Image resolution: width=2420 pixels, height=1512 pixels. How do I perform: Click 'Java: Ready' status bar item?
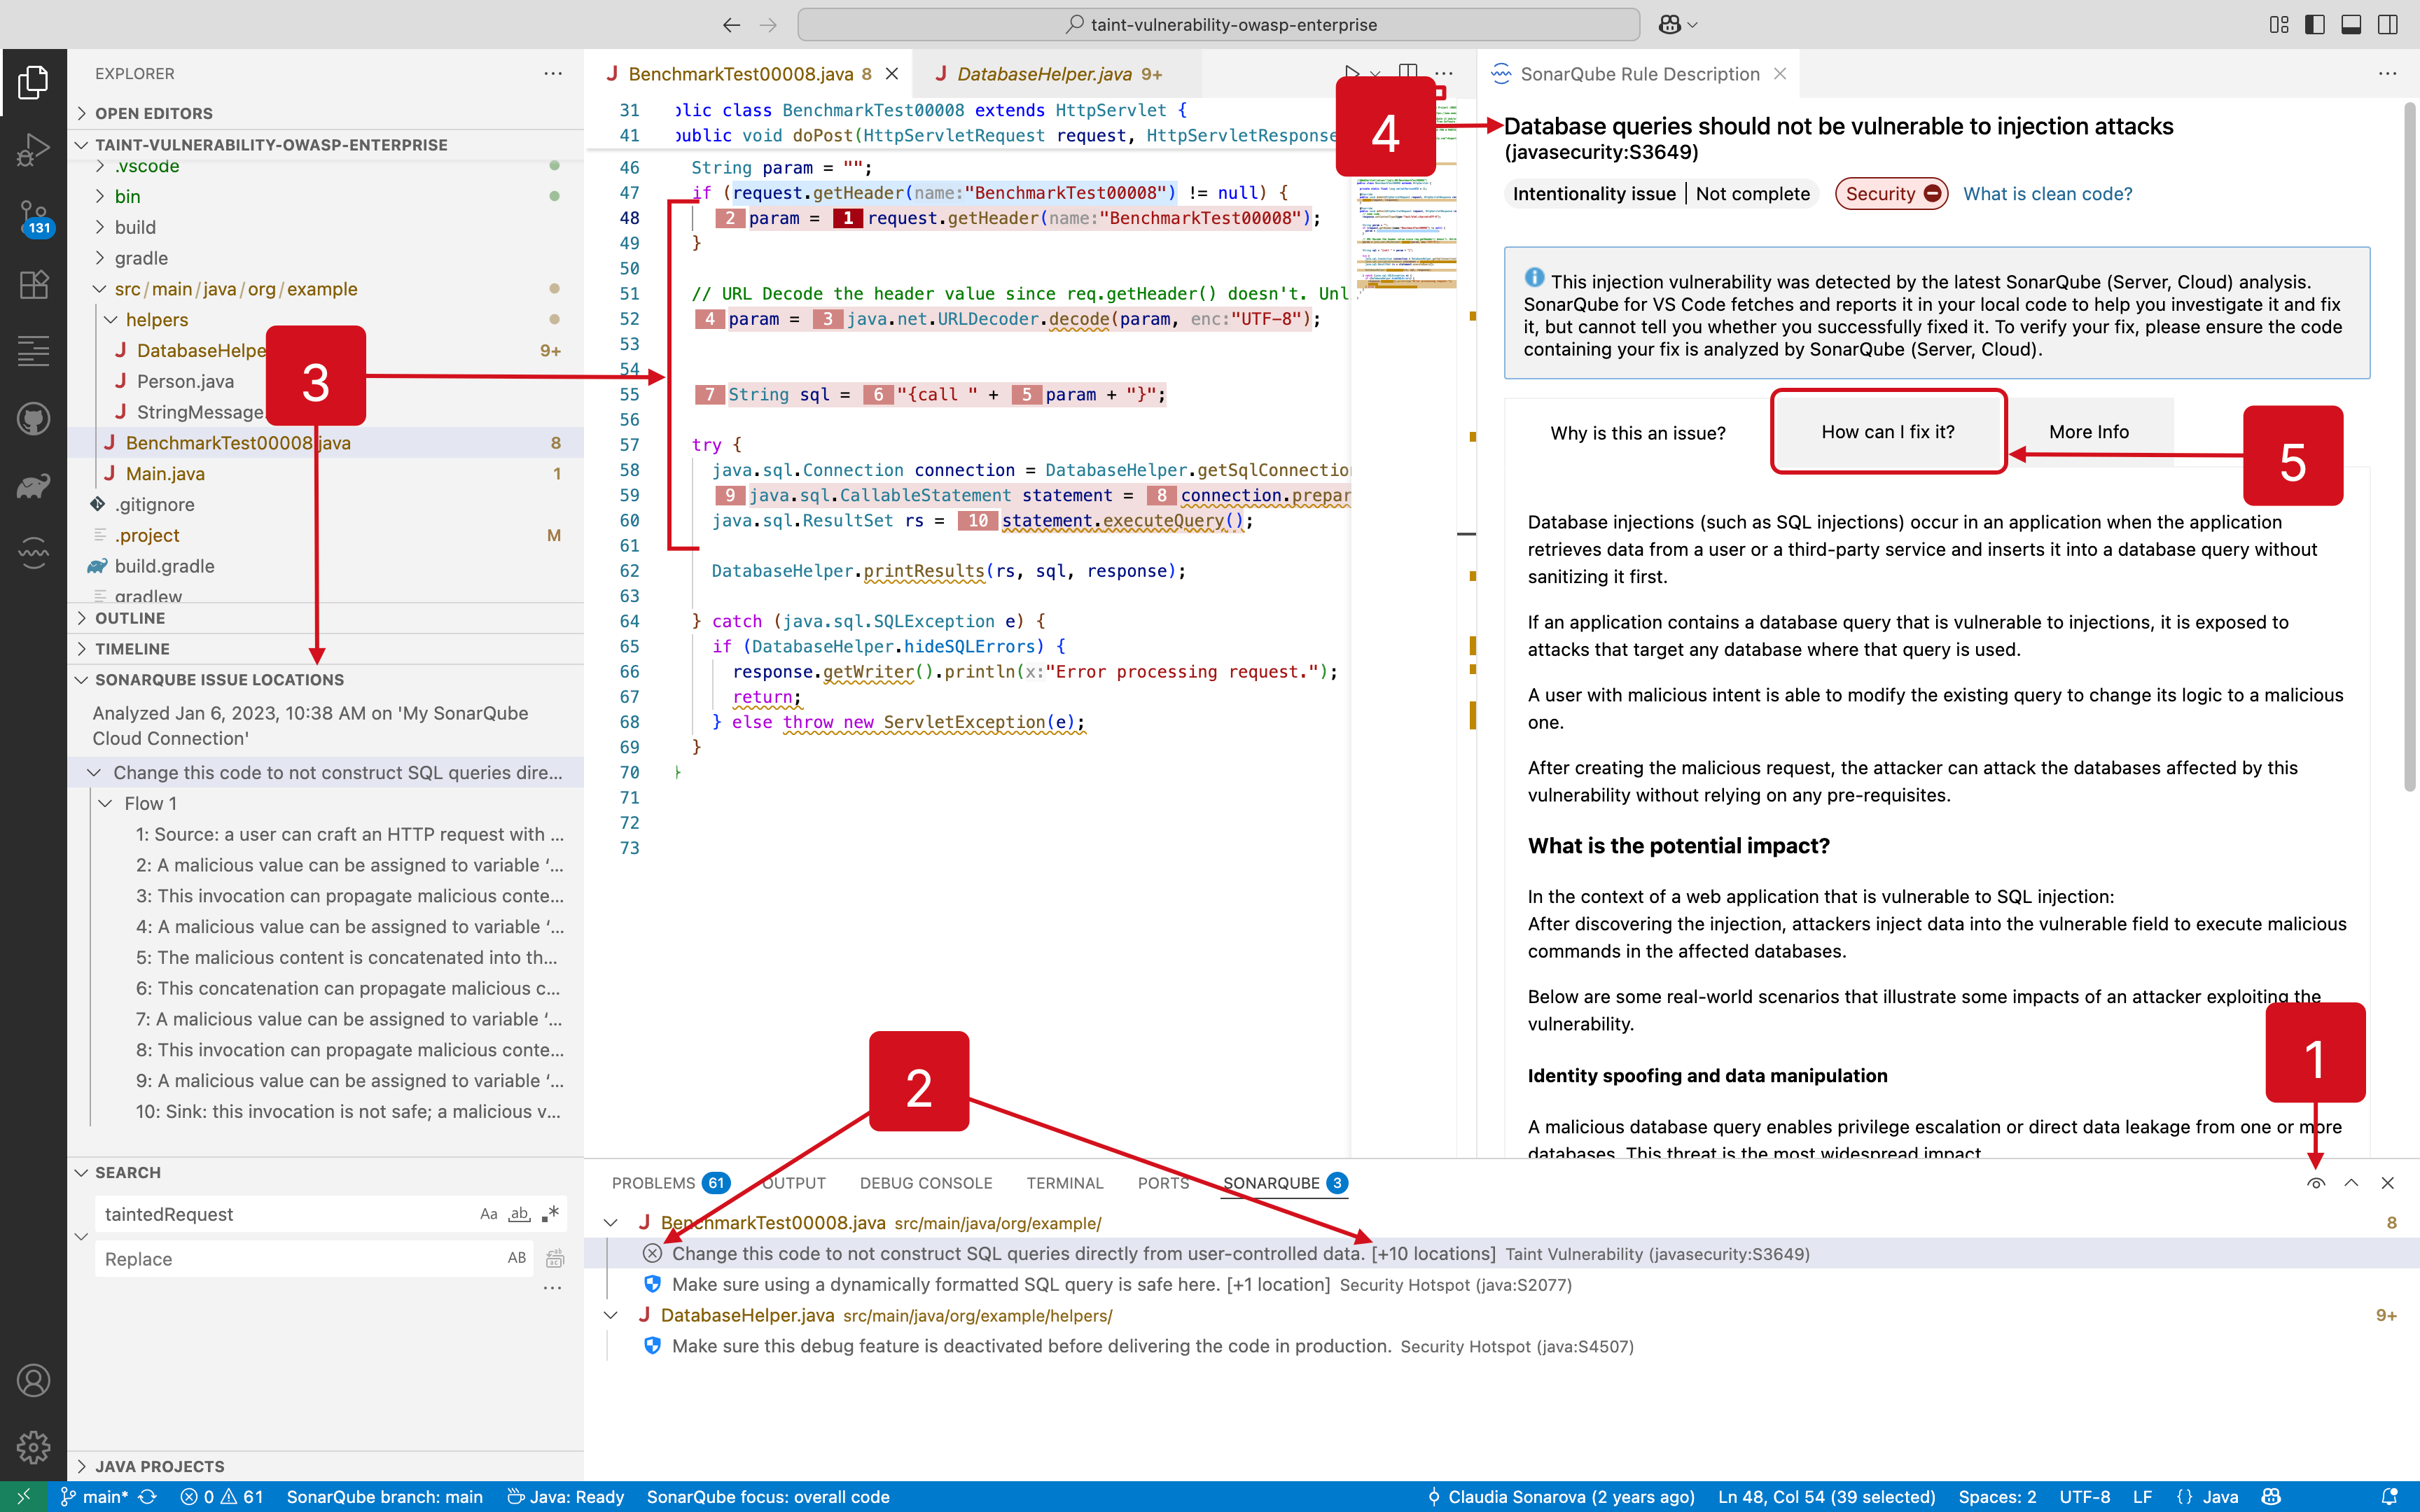(x=566, y=1497)
